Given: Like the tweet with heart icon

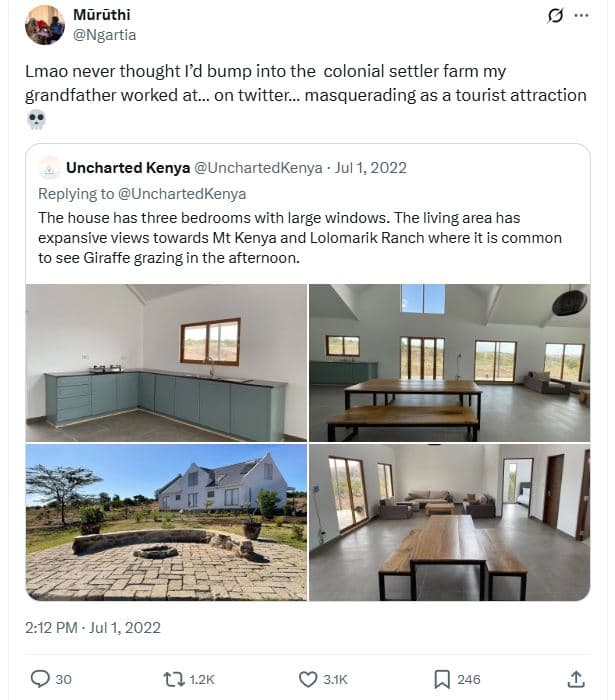Looking at the screenshot, I should [x=310, y=679].
